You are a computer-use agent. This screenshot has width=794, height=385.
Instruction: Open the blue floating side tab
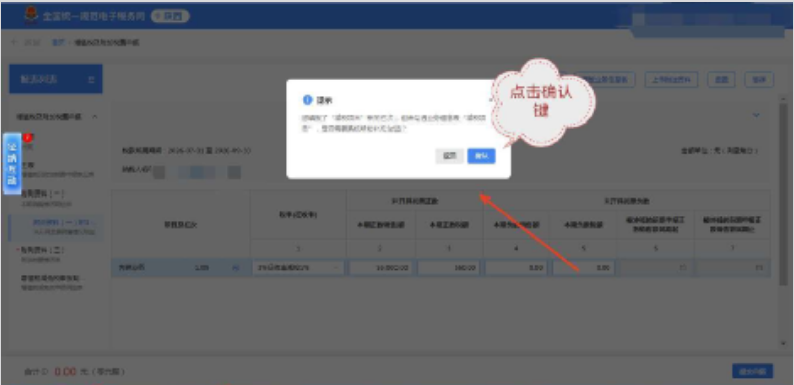tap(12, 164)
